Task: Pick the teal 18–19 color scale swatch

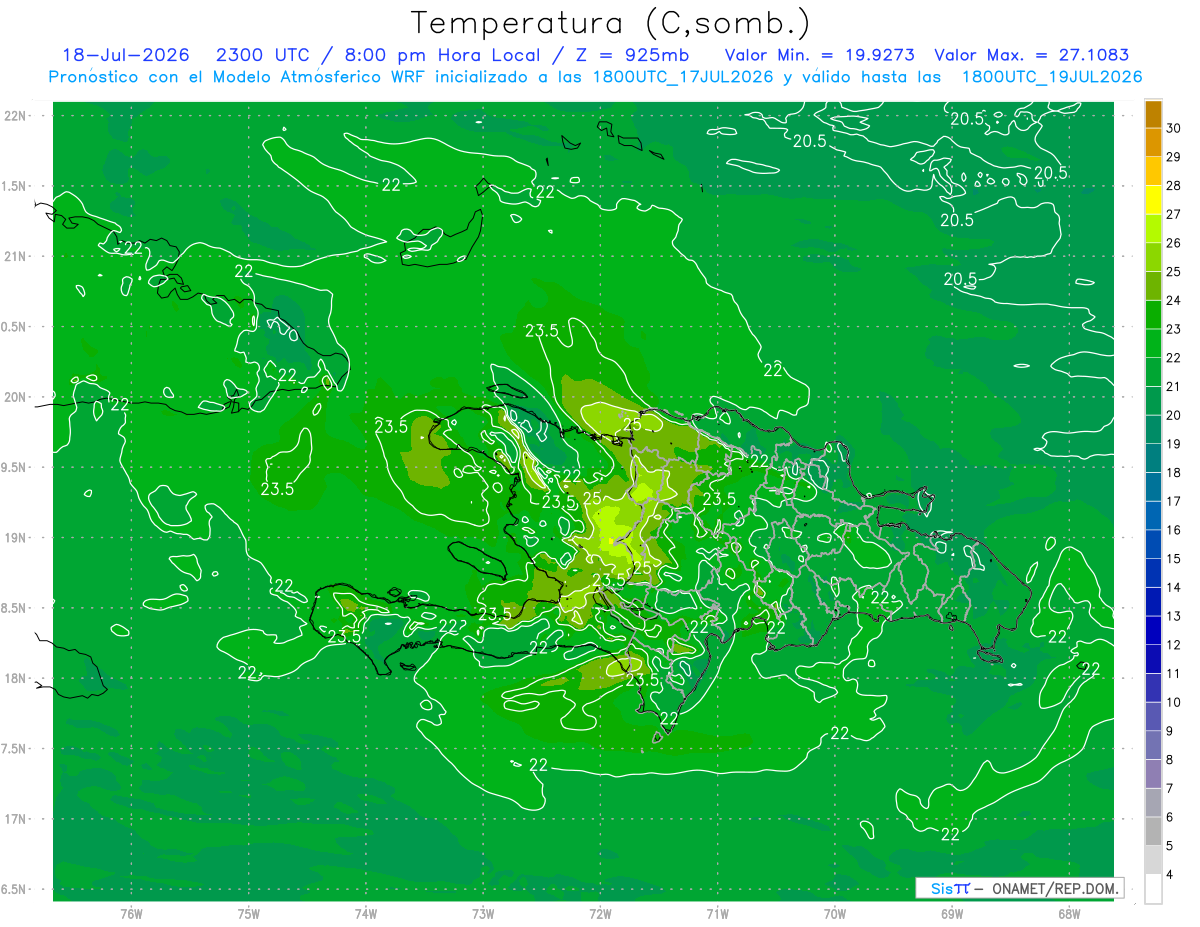Action: click(1153, 458)
